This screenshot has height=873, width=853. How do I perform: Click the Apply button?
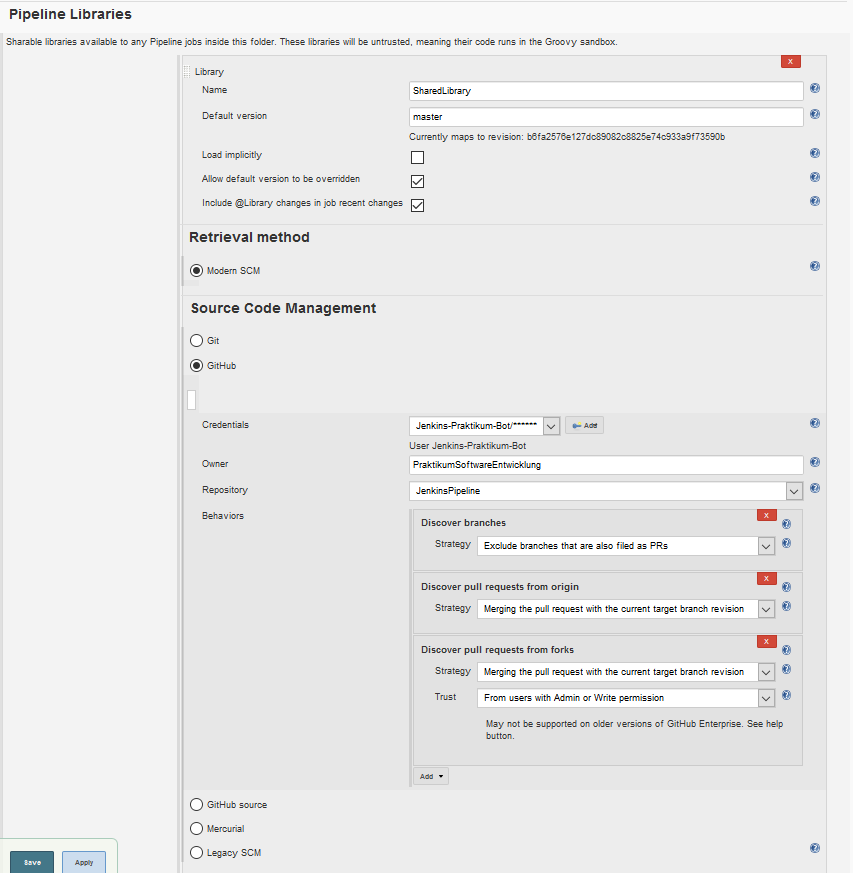point(83,861)
